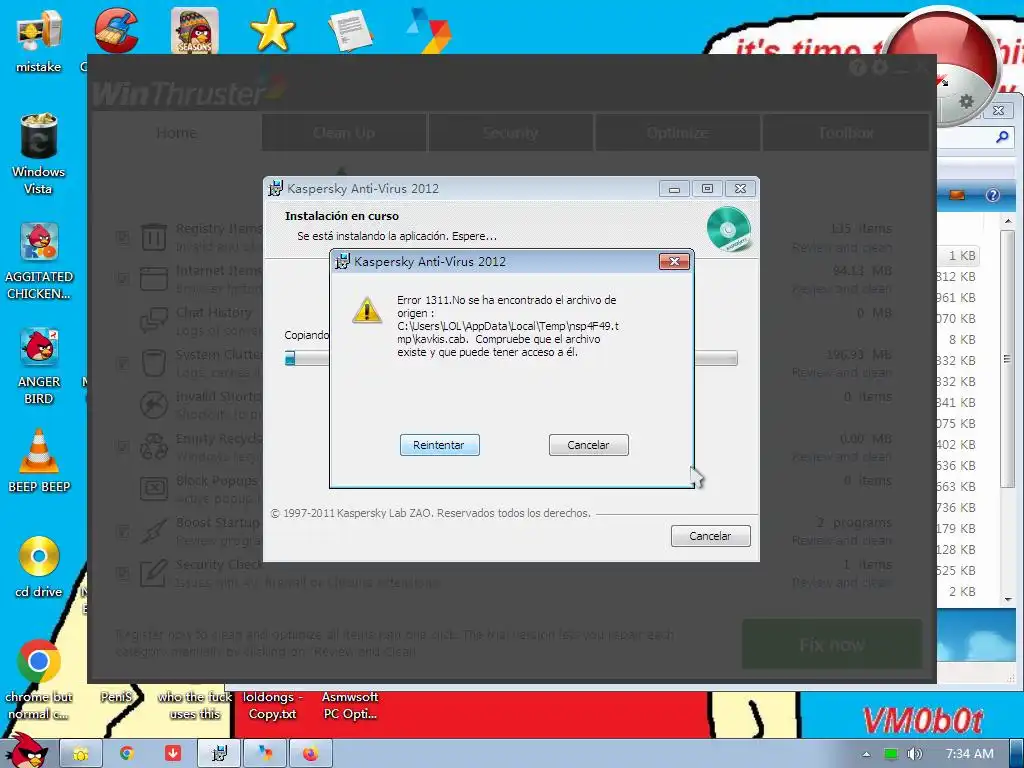Open the mistake desktop icon

pos(39,40)
